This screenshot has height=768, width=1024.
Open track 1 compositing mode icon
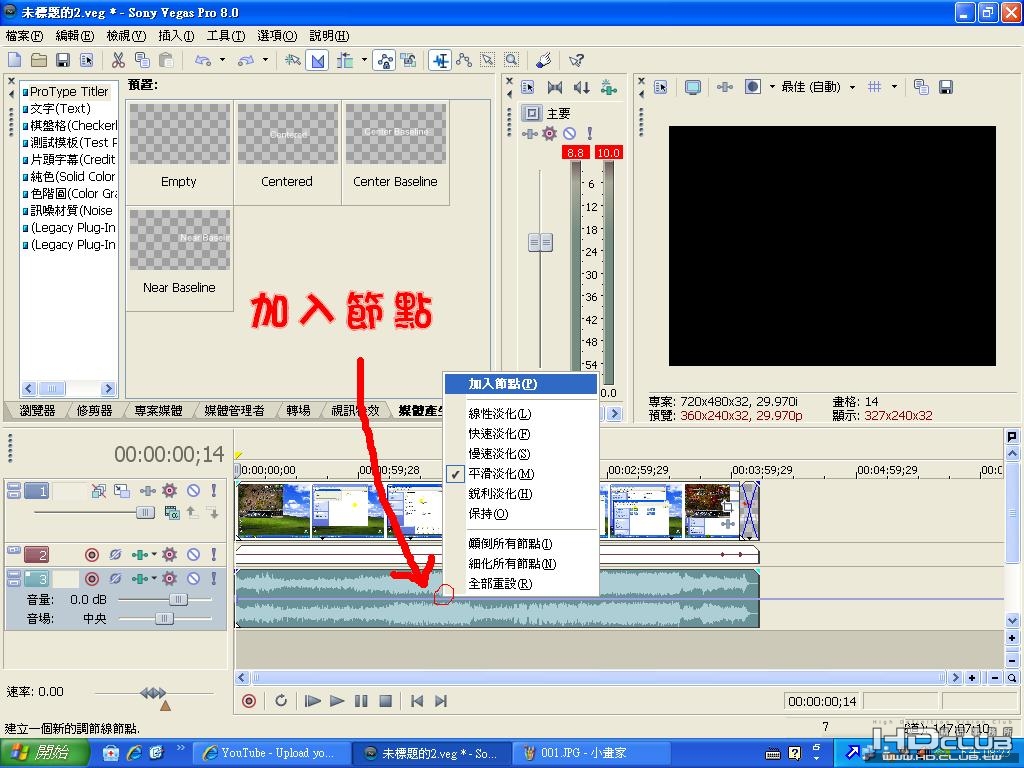tap(121, 491)
